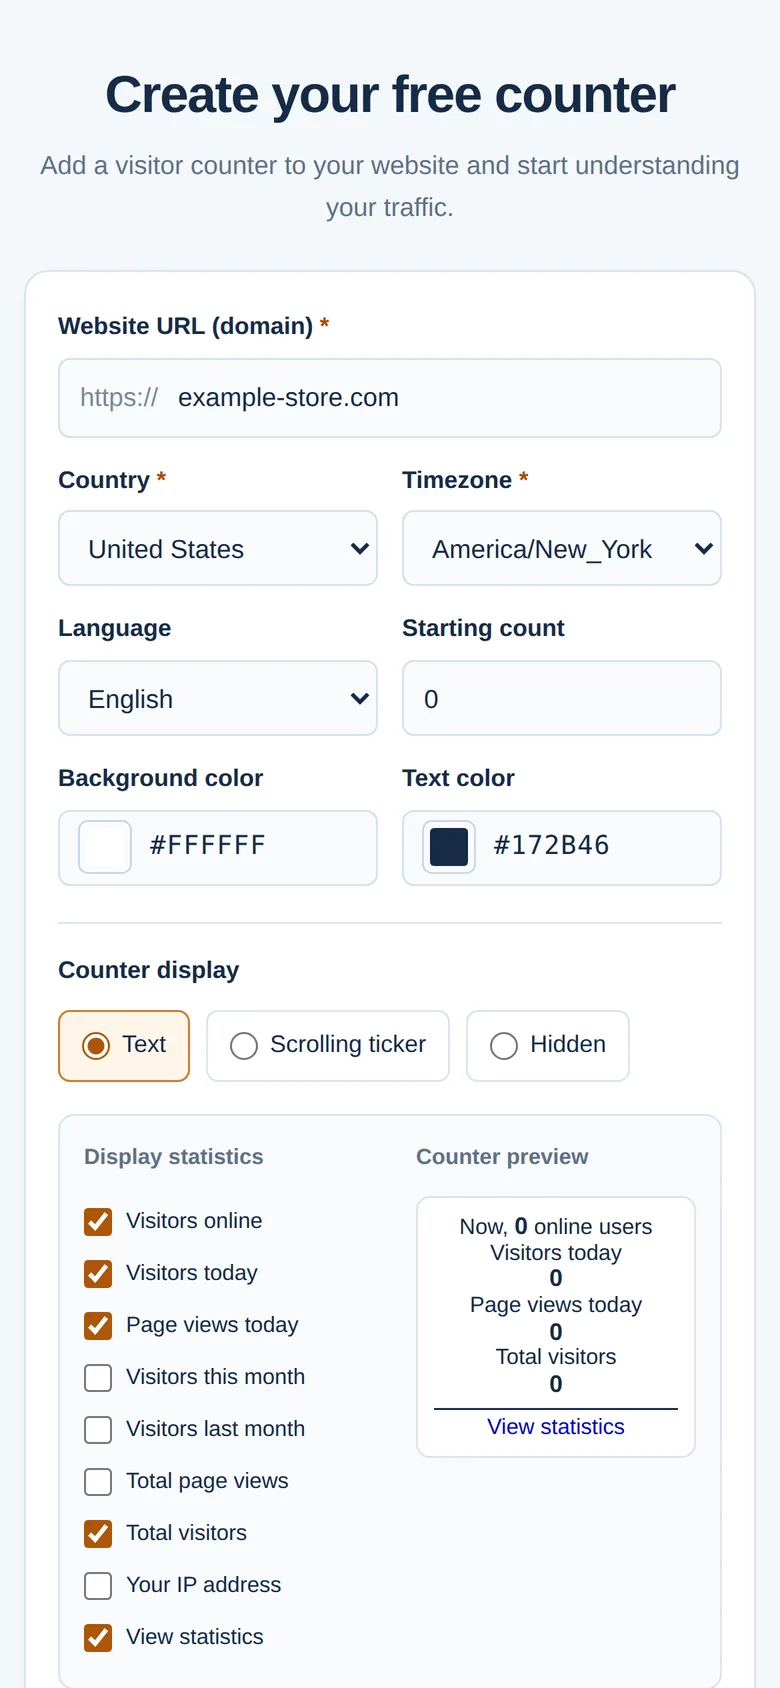This screenshot has width=780, height=1688.
Task: Click the 'Counter preview' heading
Action: coord(502,1157)
